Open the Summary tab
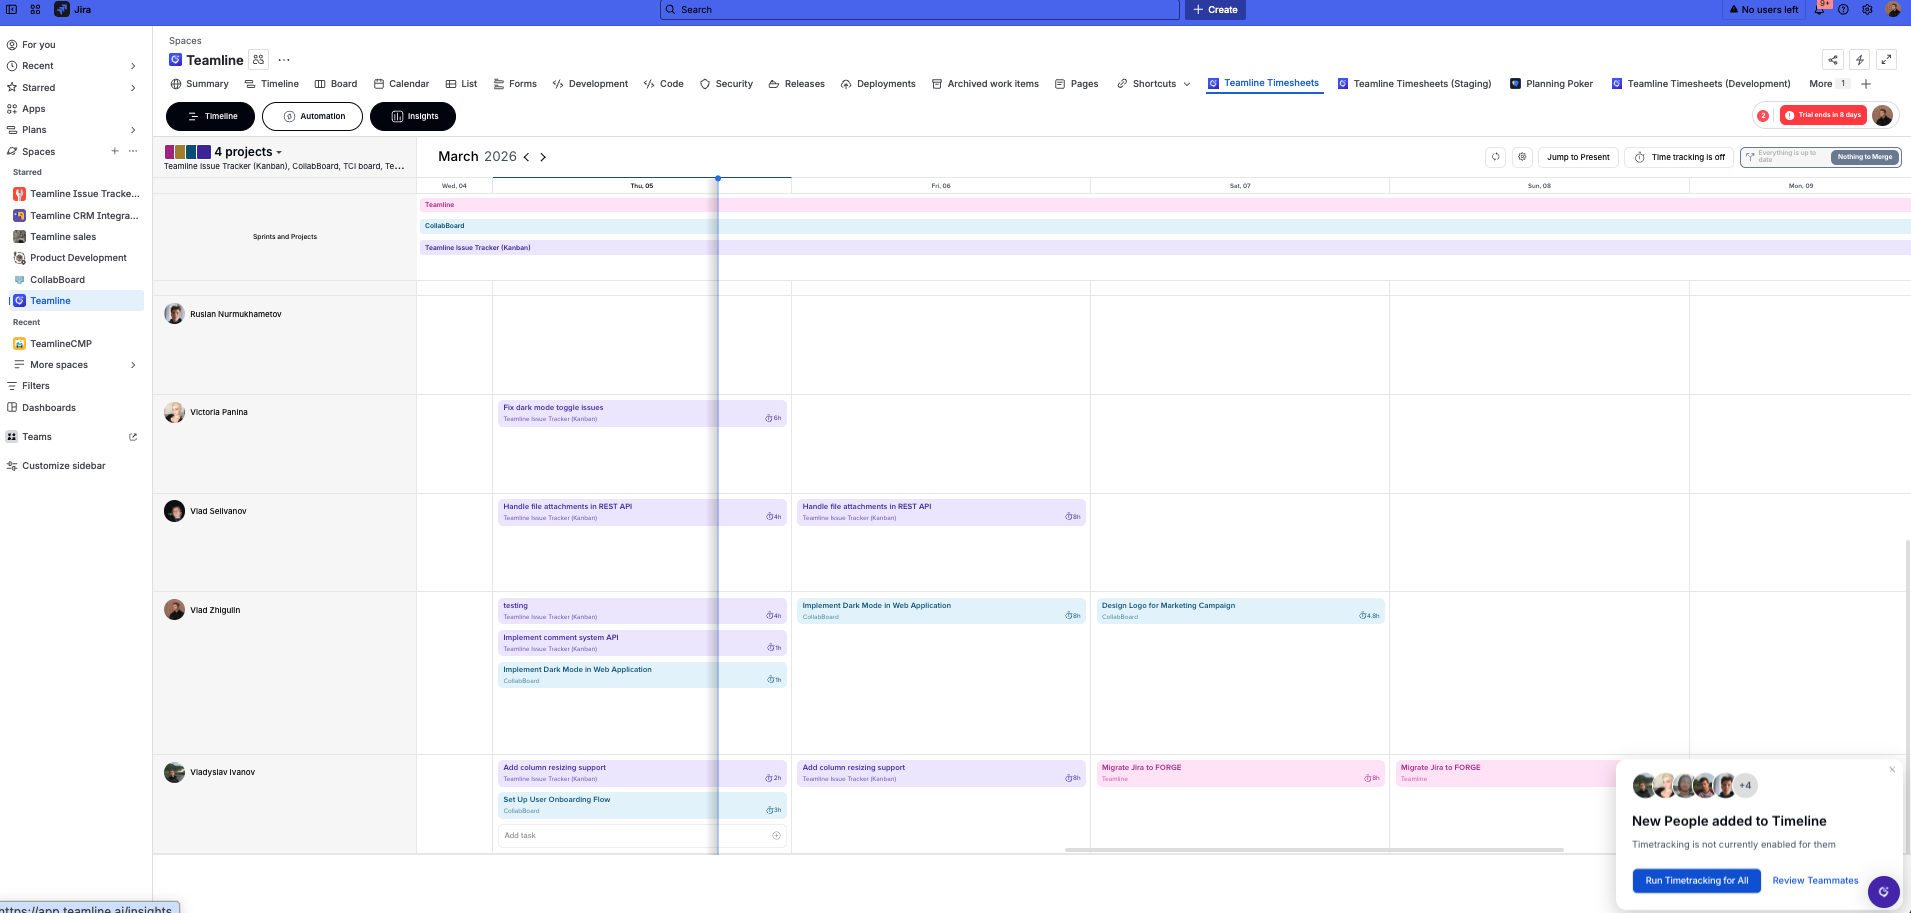 [x=200, y=84]
